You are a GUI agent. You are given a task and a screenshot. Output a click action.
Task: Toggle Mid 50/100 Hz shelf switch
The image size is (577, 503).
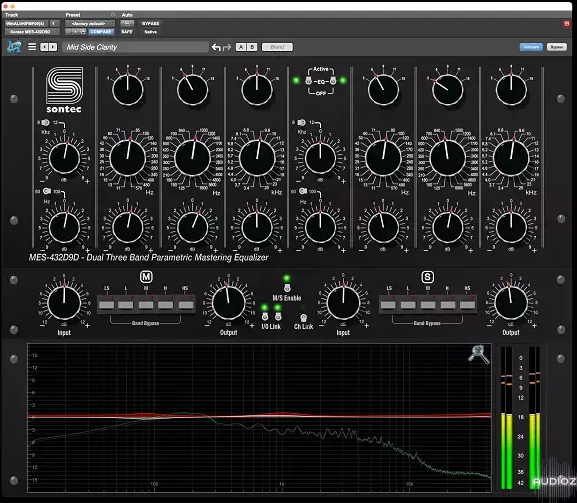click(47, 191)
